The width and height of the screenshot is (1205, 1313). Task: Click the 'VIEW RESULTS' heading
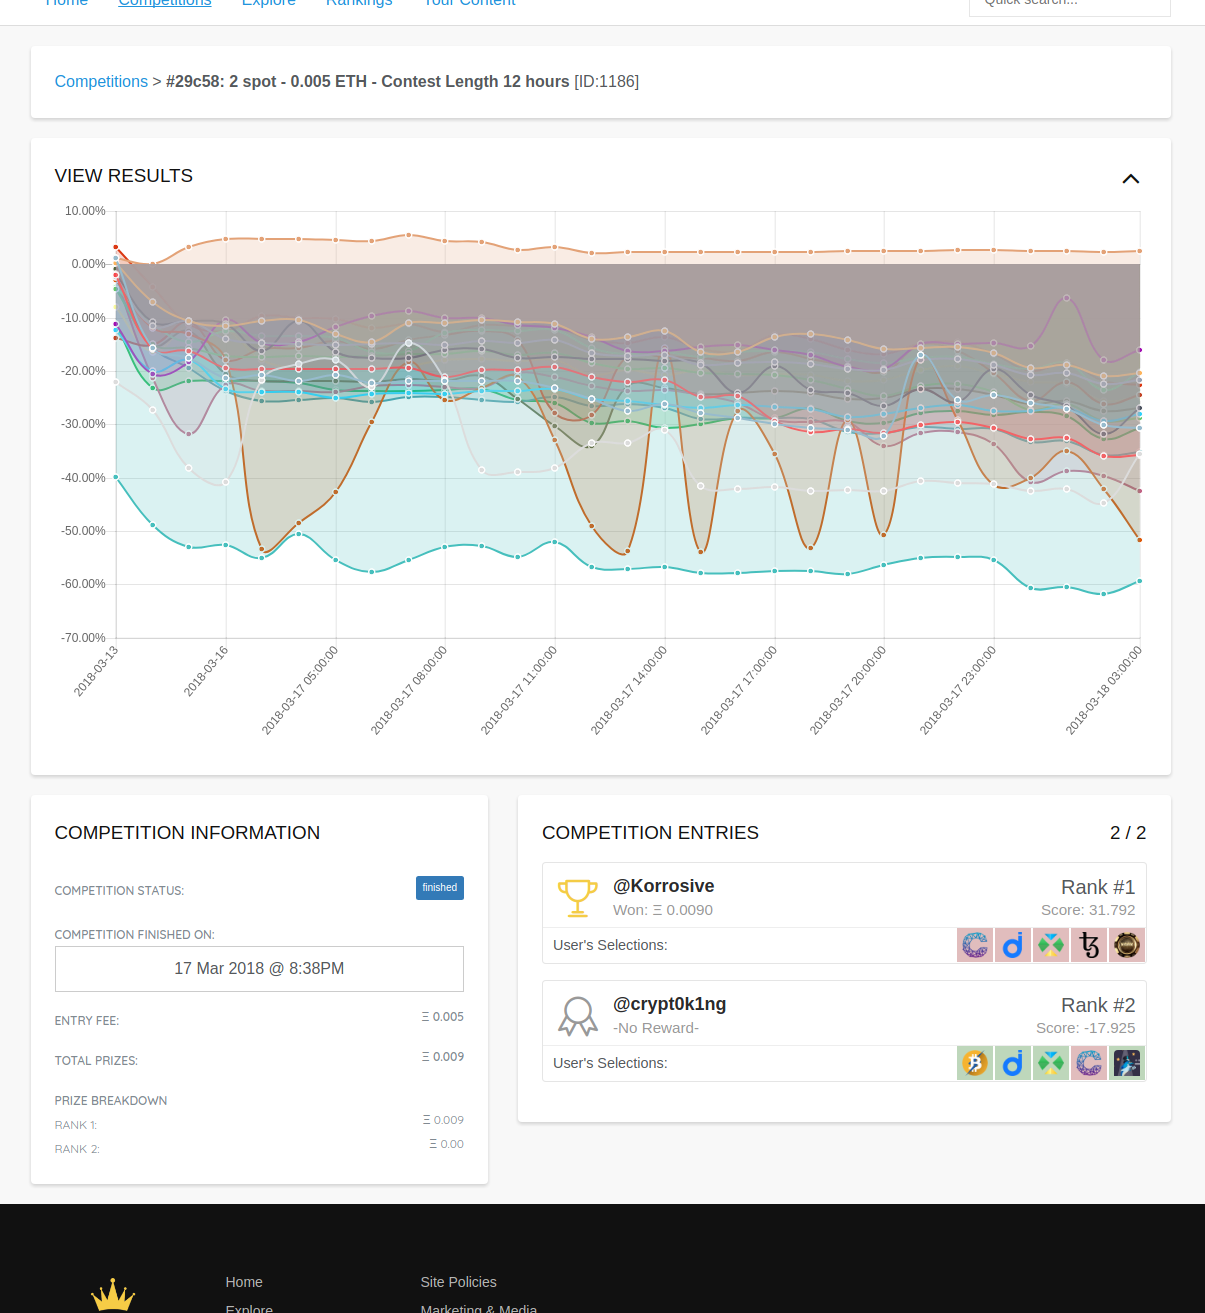(124, 176)
